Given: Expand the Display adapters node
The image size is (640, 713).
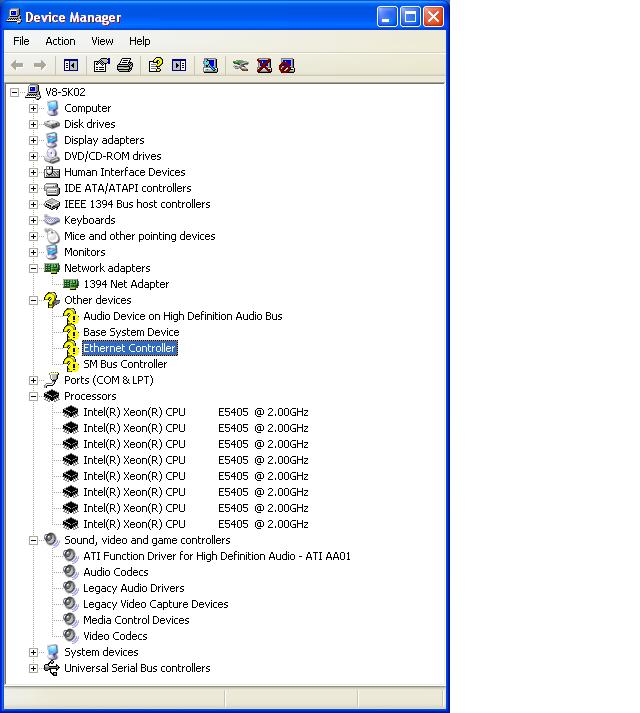Looking at the screenshot, I should (33, 140).
